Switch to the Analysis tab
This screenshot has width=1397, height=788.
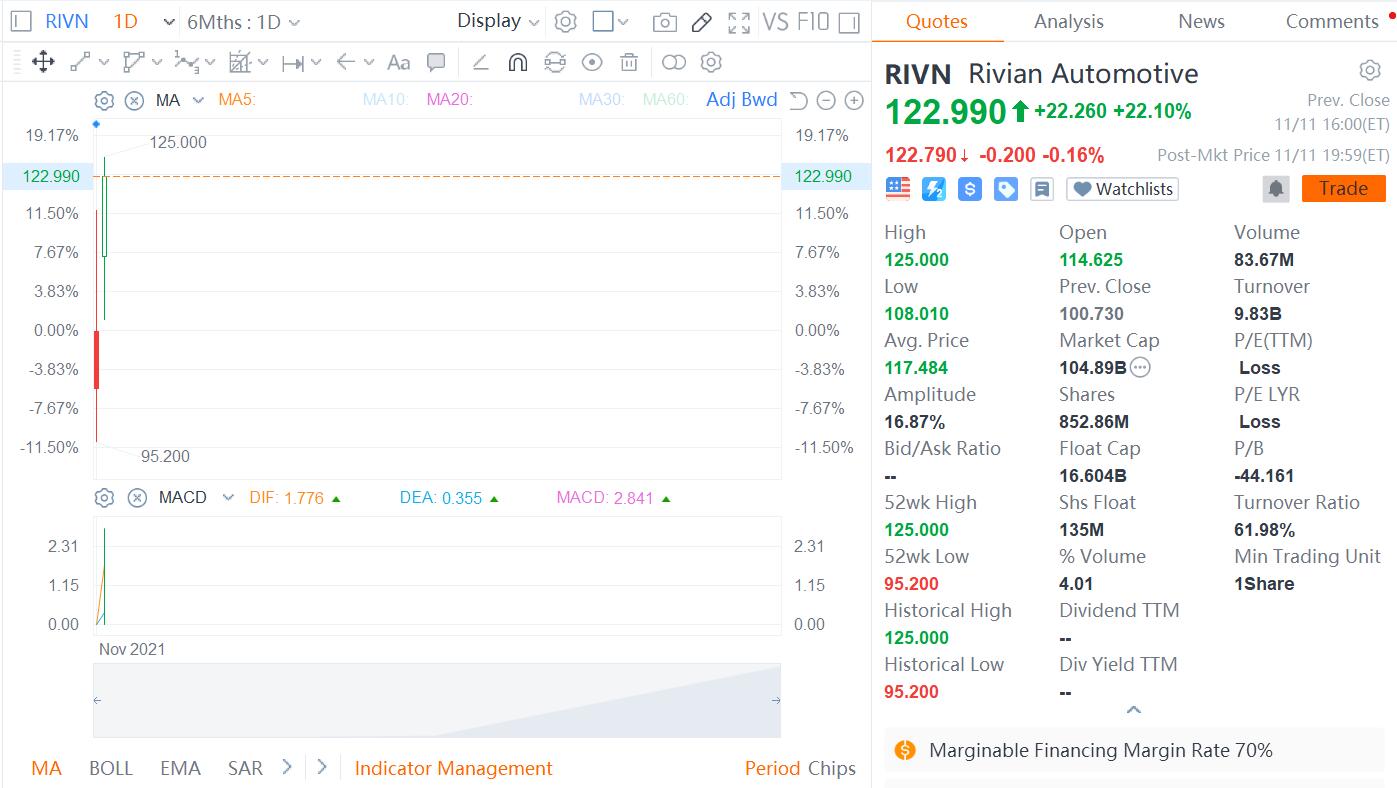[x=1068, y=22]
